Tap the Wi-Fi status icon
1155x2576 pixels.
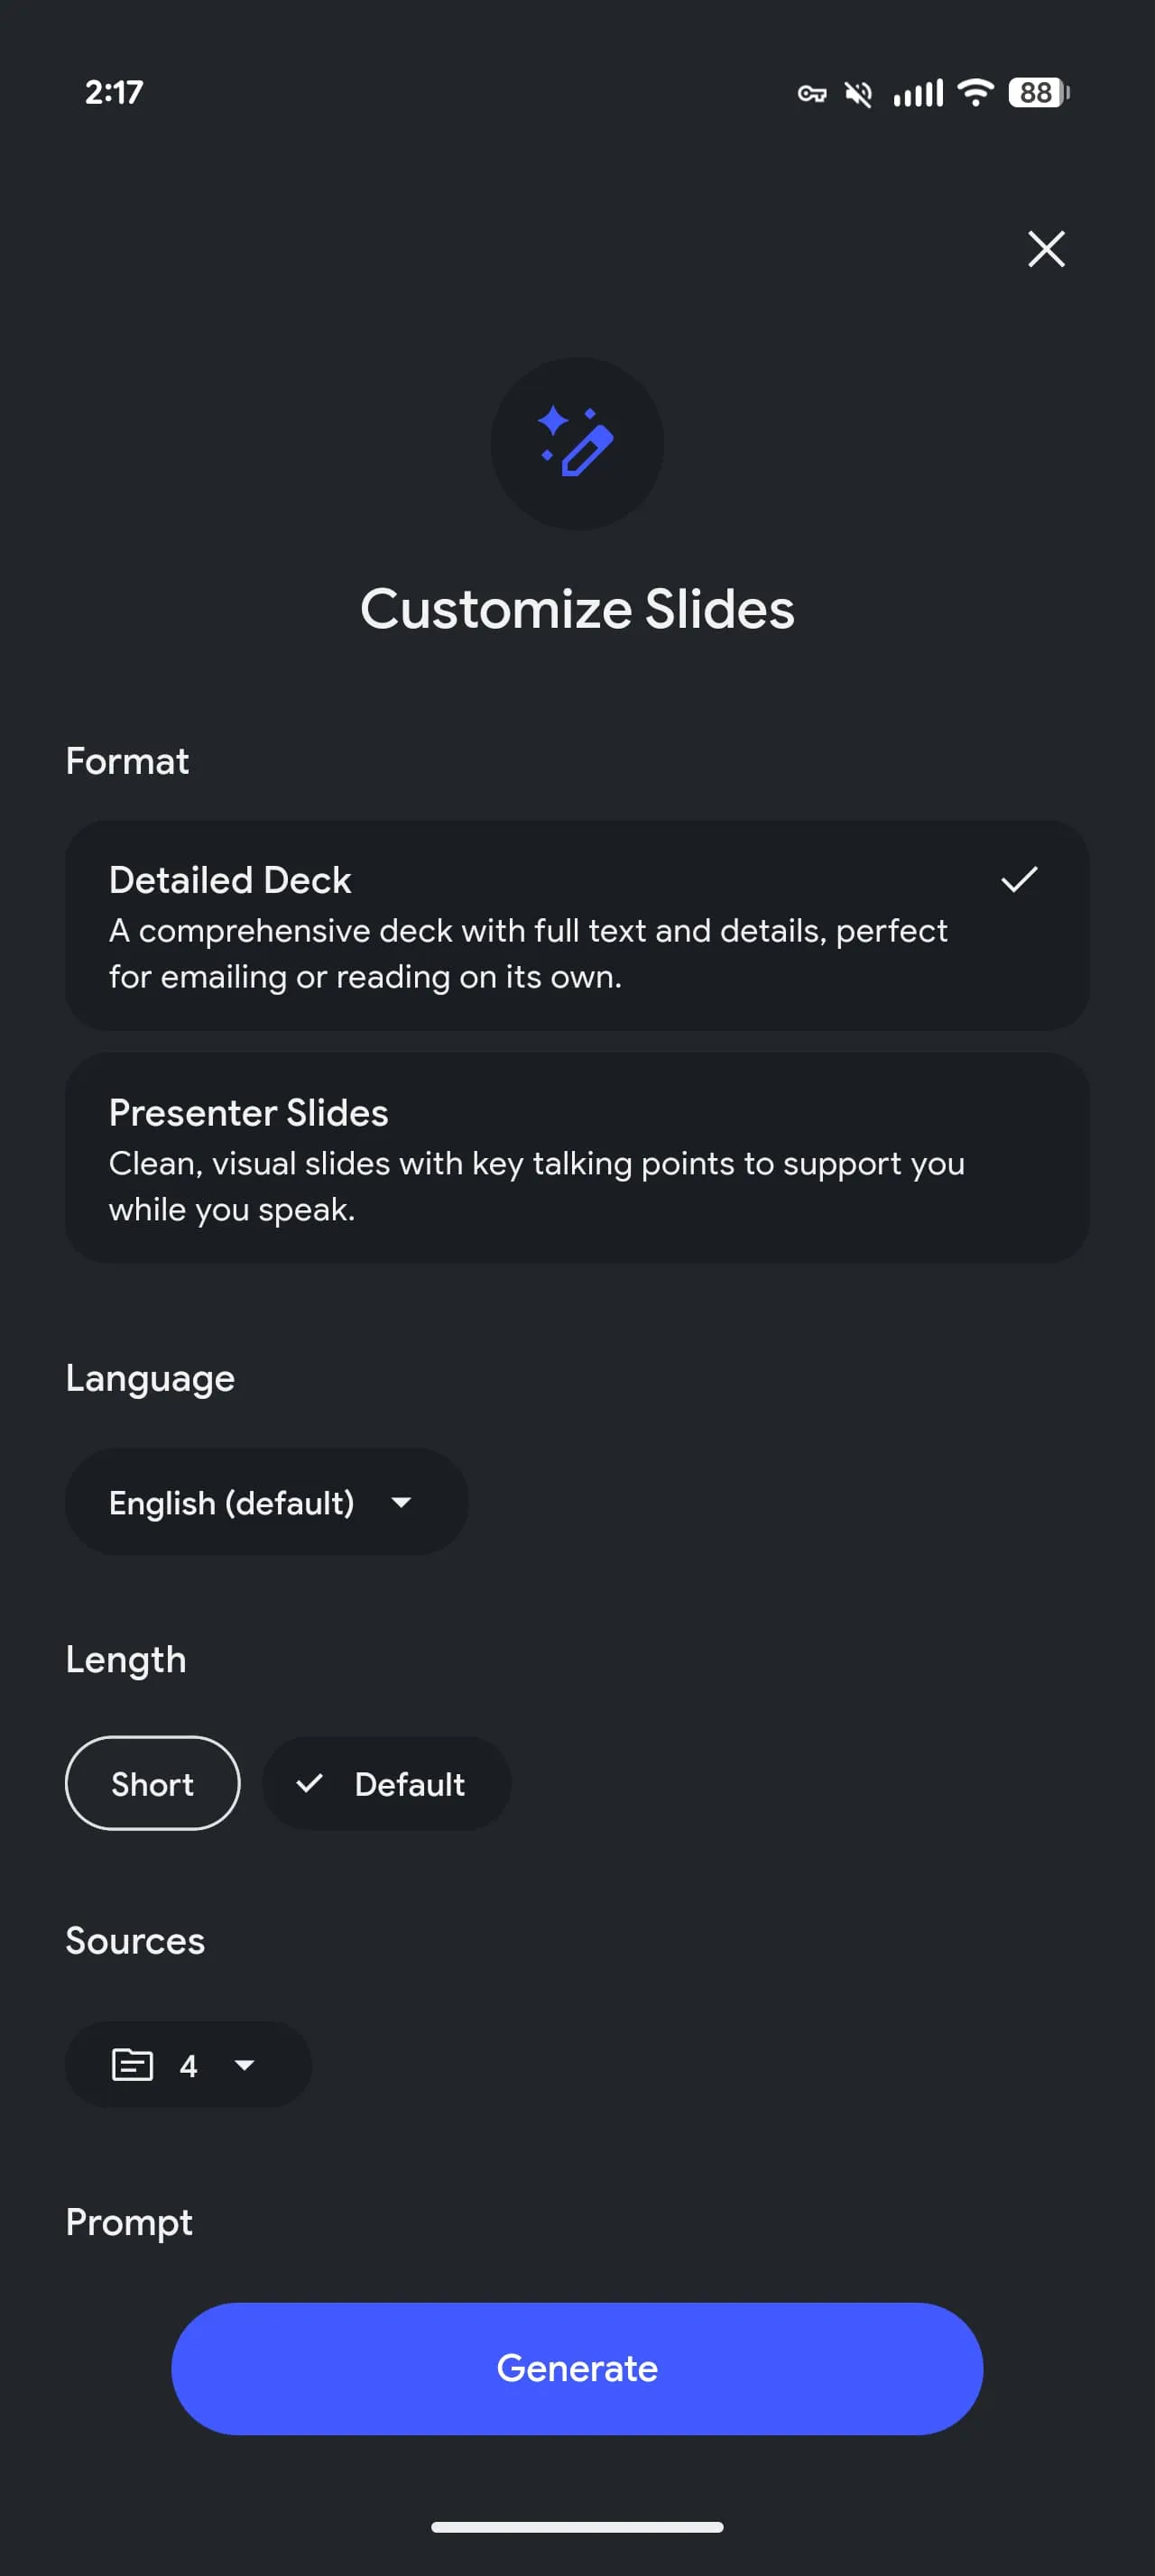(975, 92)
